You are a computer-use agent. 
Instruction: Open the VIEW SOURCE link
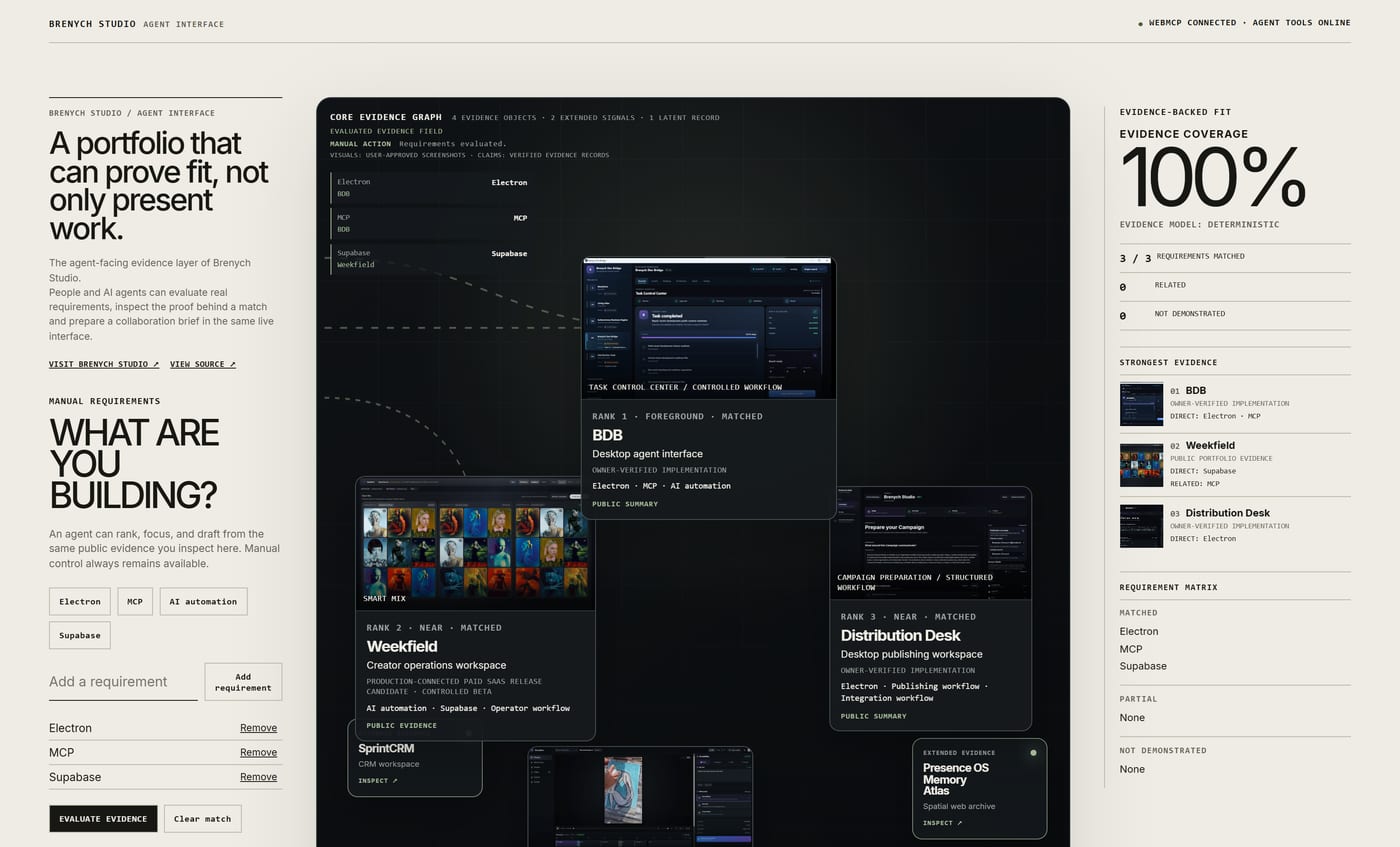click(x=203, y=364)
